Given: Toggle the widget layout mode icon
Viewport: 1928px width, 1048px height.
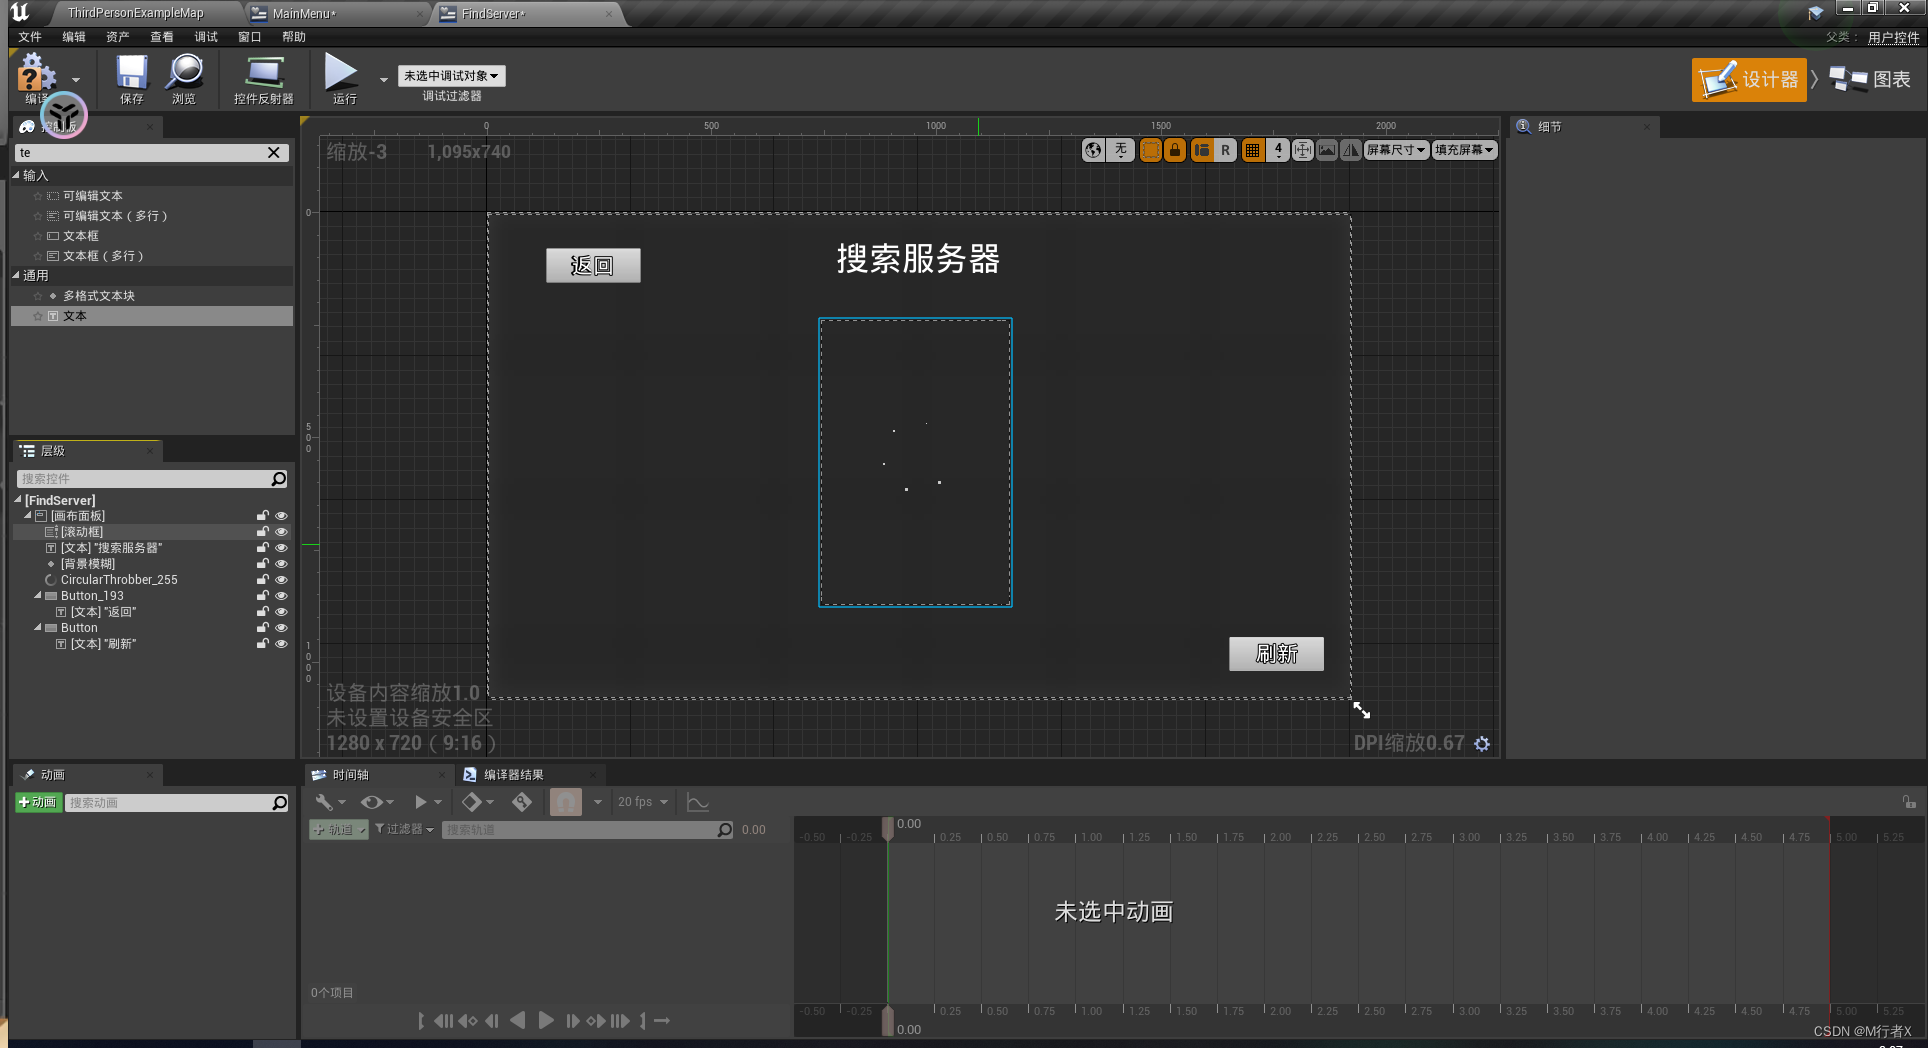Looking at the screenshot, I should [x=1201, y=150].
